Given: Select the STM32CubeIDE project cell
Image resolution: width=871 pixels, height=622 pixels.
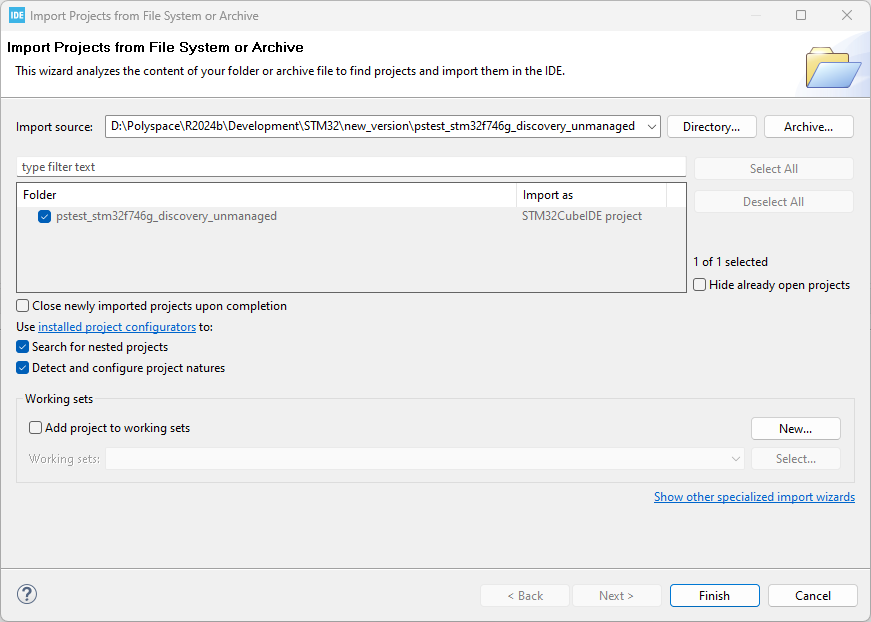Looking at the screenshot, I should point(582,216).
